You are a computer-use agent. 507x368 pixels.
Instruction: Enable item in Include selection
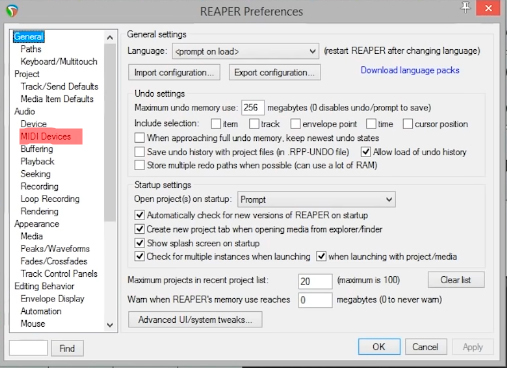click(216, 124)
